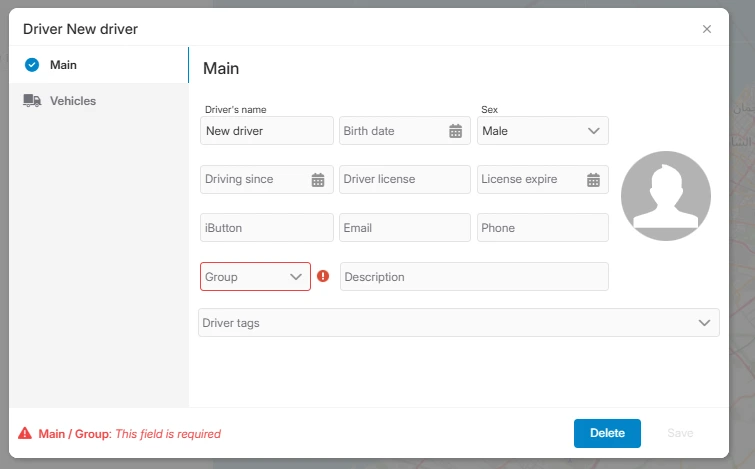
Task: Click the Save button
Action: pos(680,433)
